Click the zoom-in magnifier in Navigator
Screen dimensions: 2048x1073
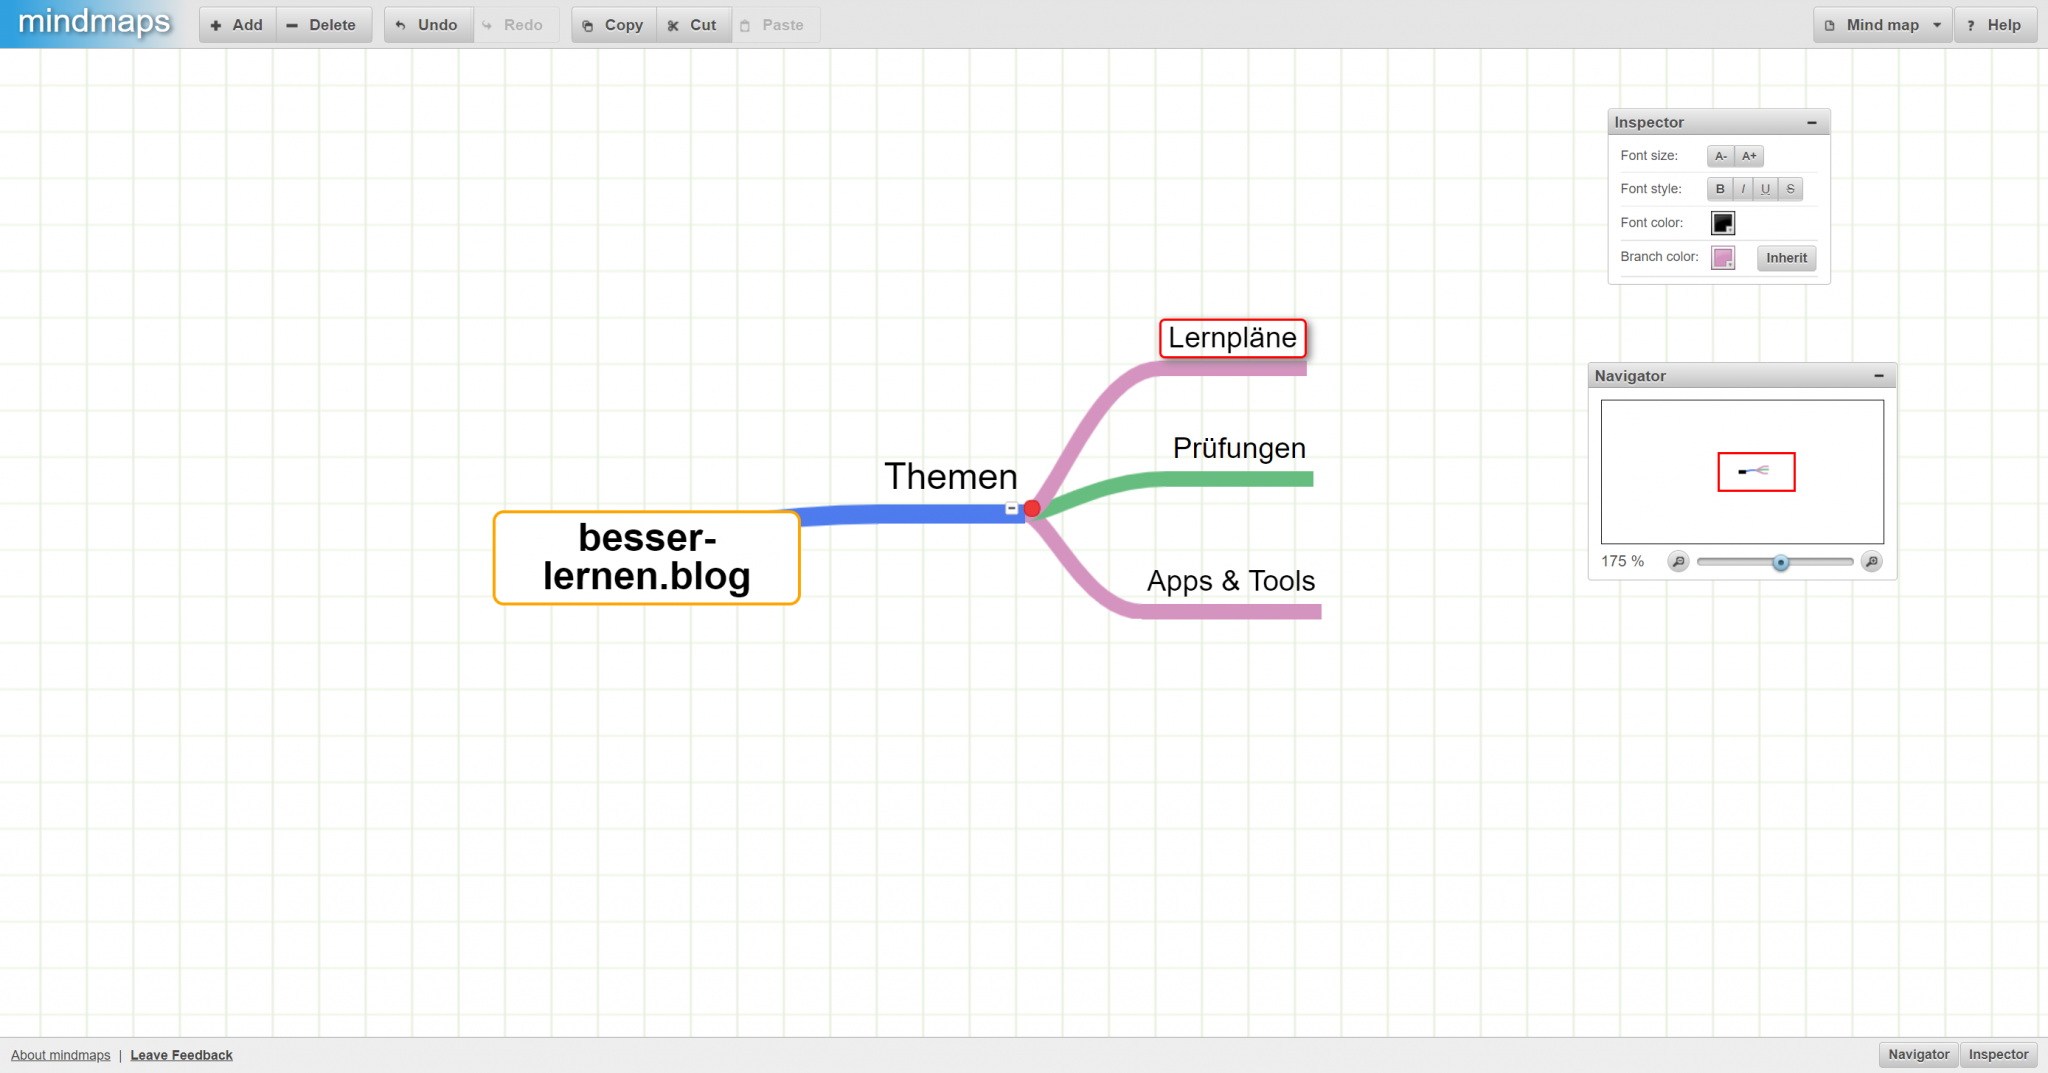pos(1871,561)
